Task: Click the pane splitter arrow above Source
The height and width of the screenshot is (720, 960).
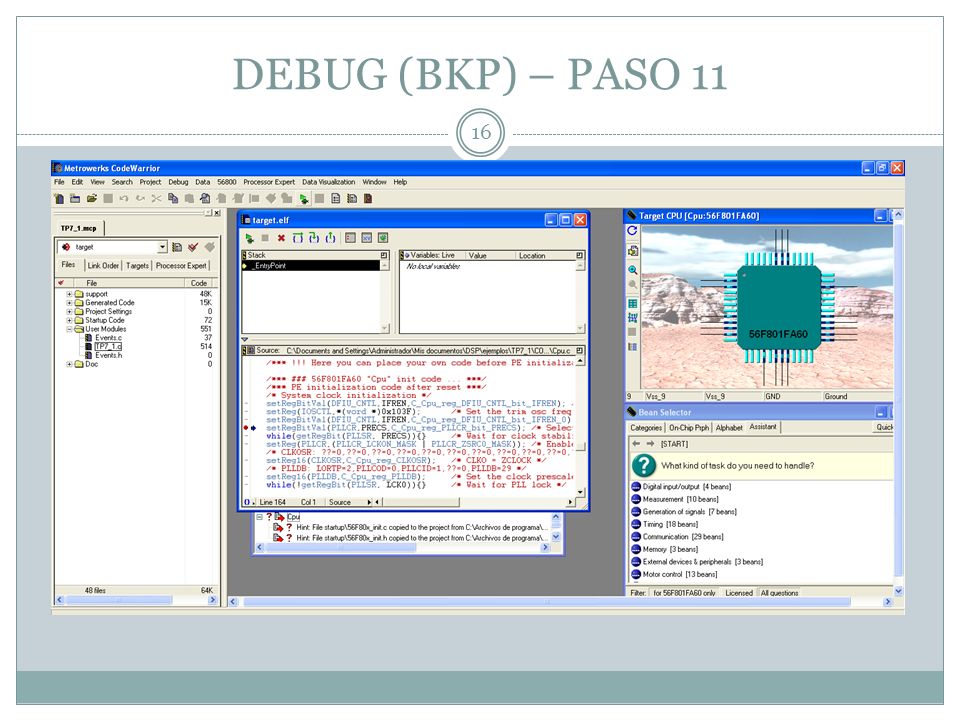Action: pos(245,339)
